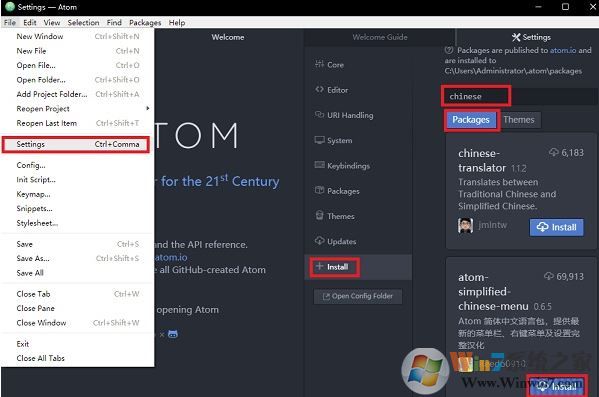This screenshot has height=397, width=599.
Task: Choose Close Window menu entry
Action: pyautogui.click(x=78, y=323)
